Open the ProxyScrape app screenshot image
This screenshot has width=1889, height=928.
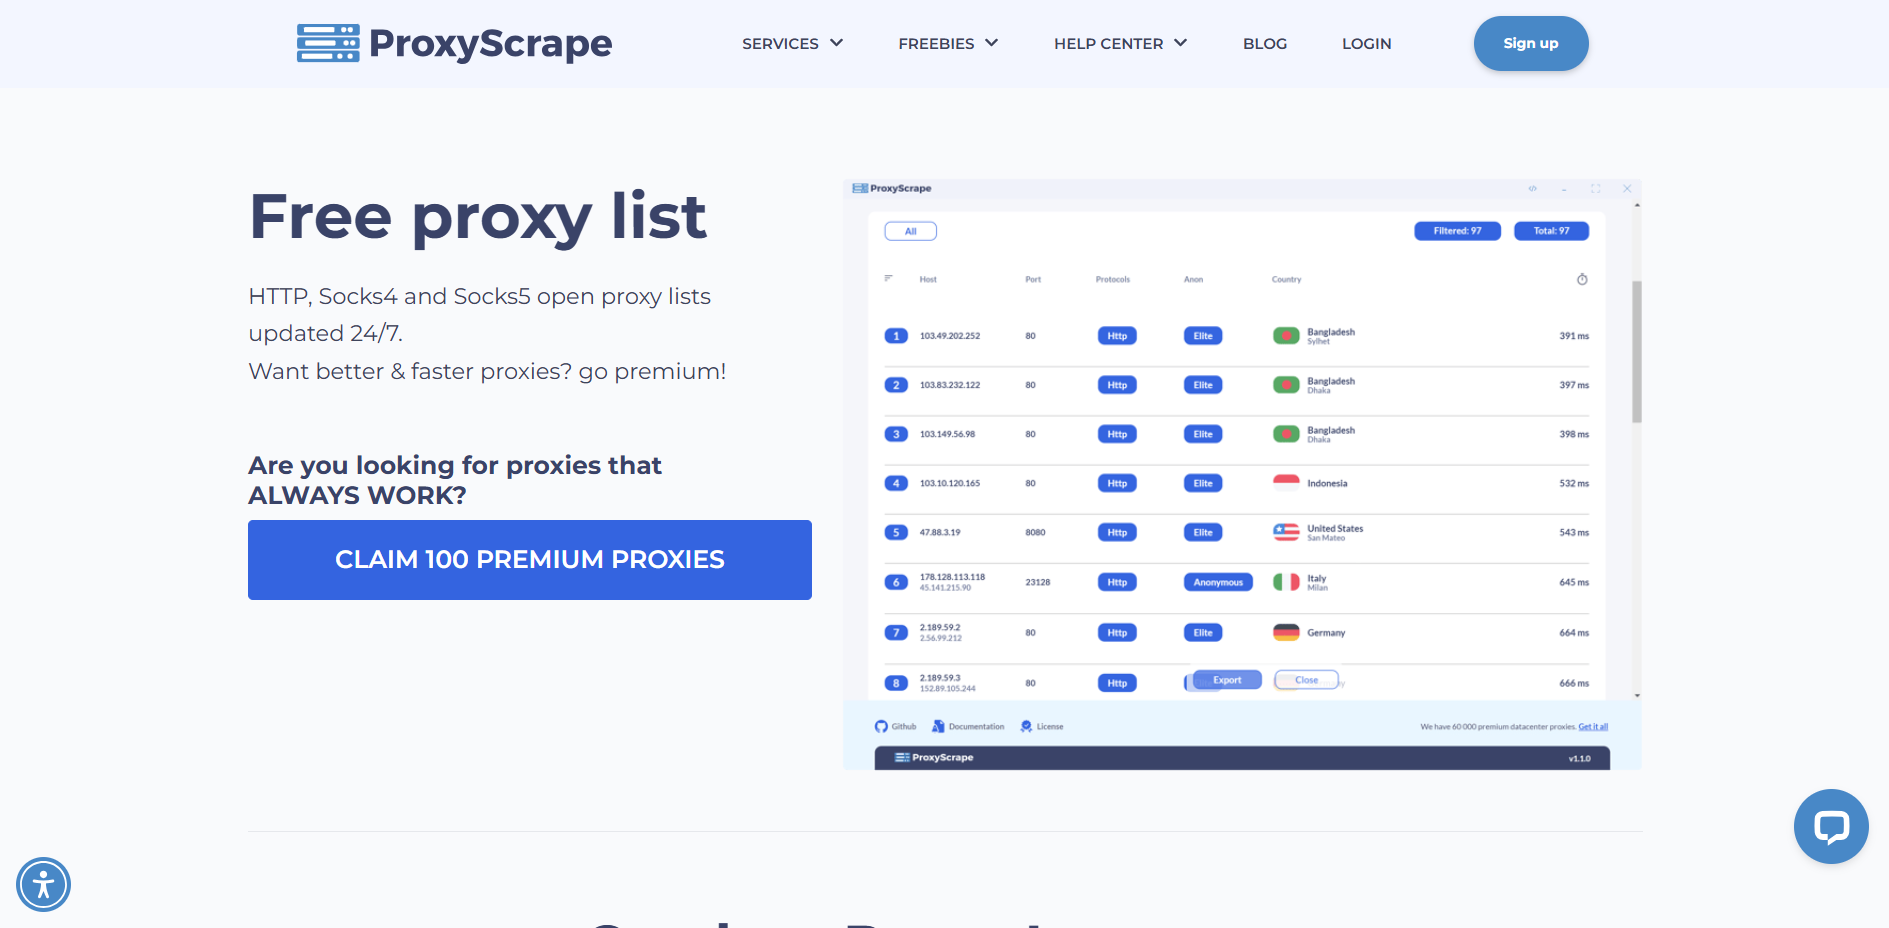point(1242,475)
